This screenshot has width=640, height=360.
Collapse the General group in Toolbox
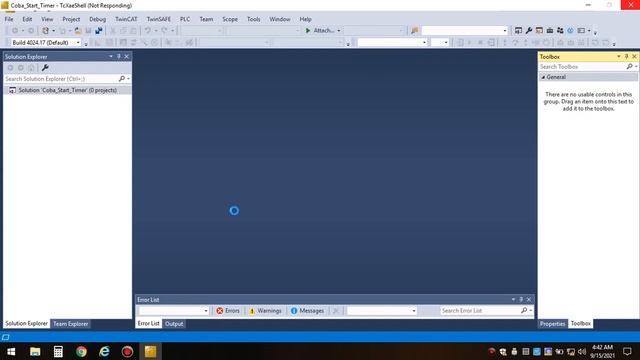(543, 77)
